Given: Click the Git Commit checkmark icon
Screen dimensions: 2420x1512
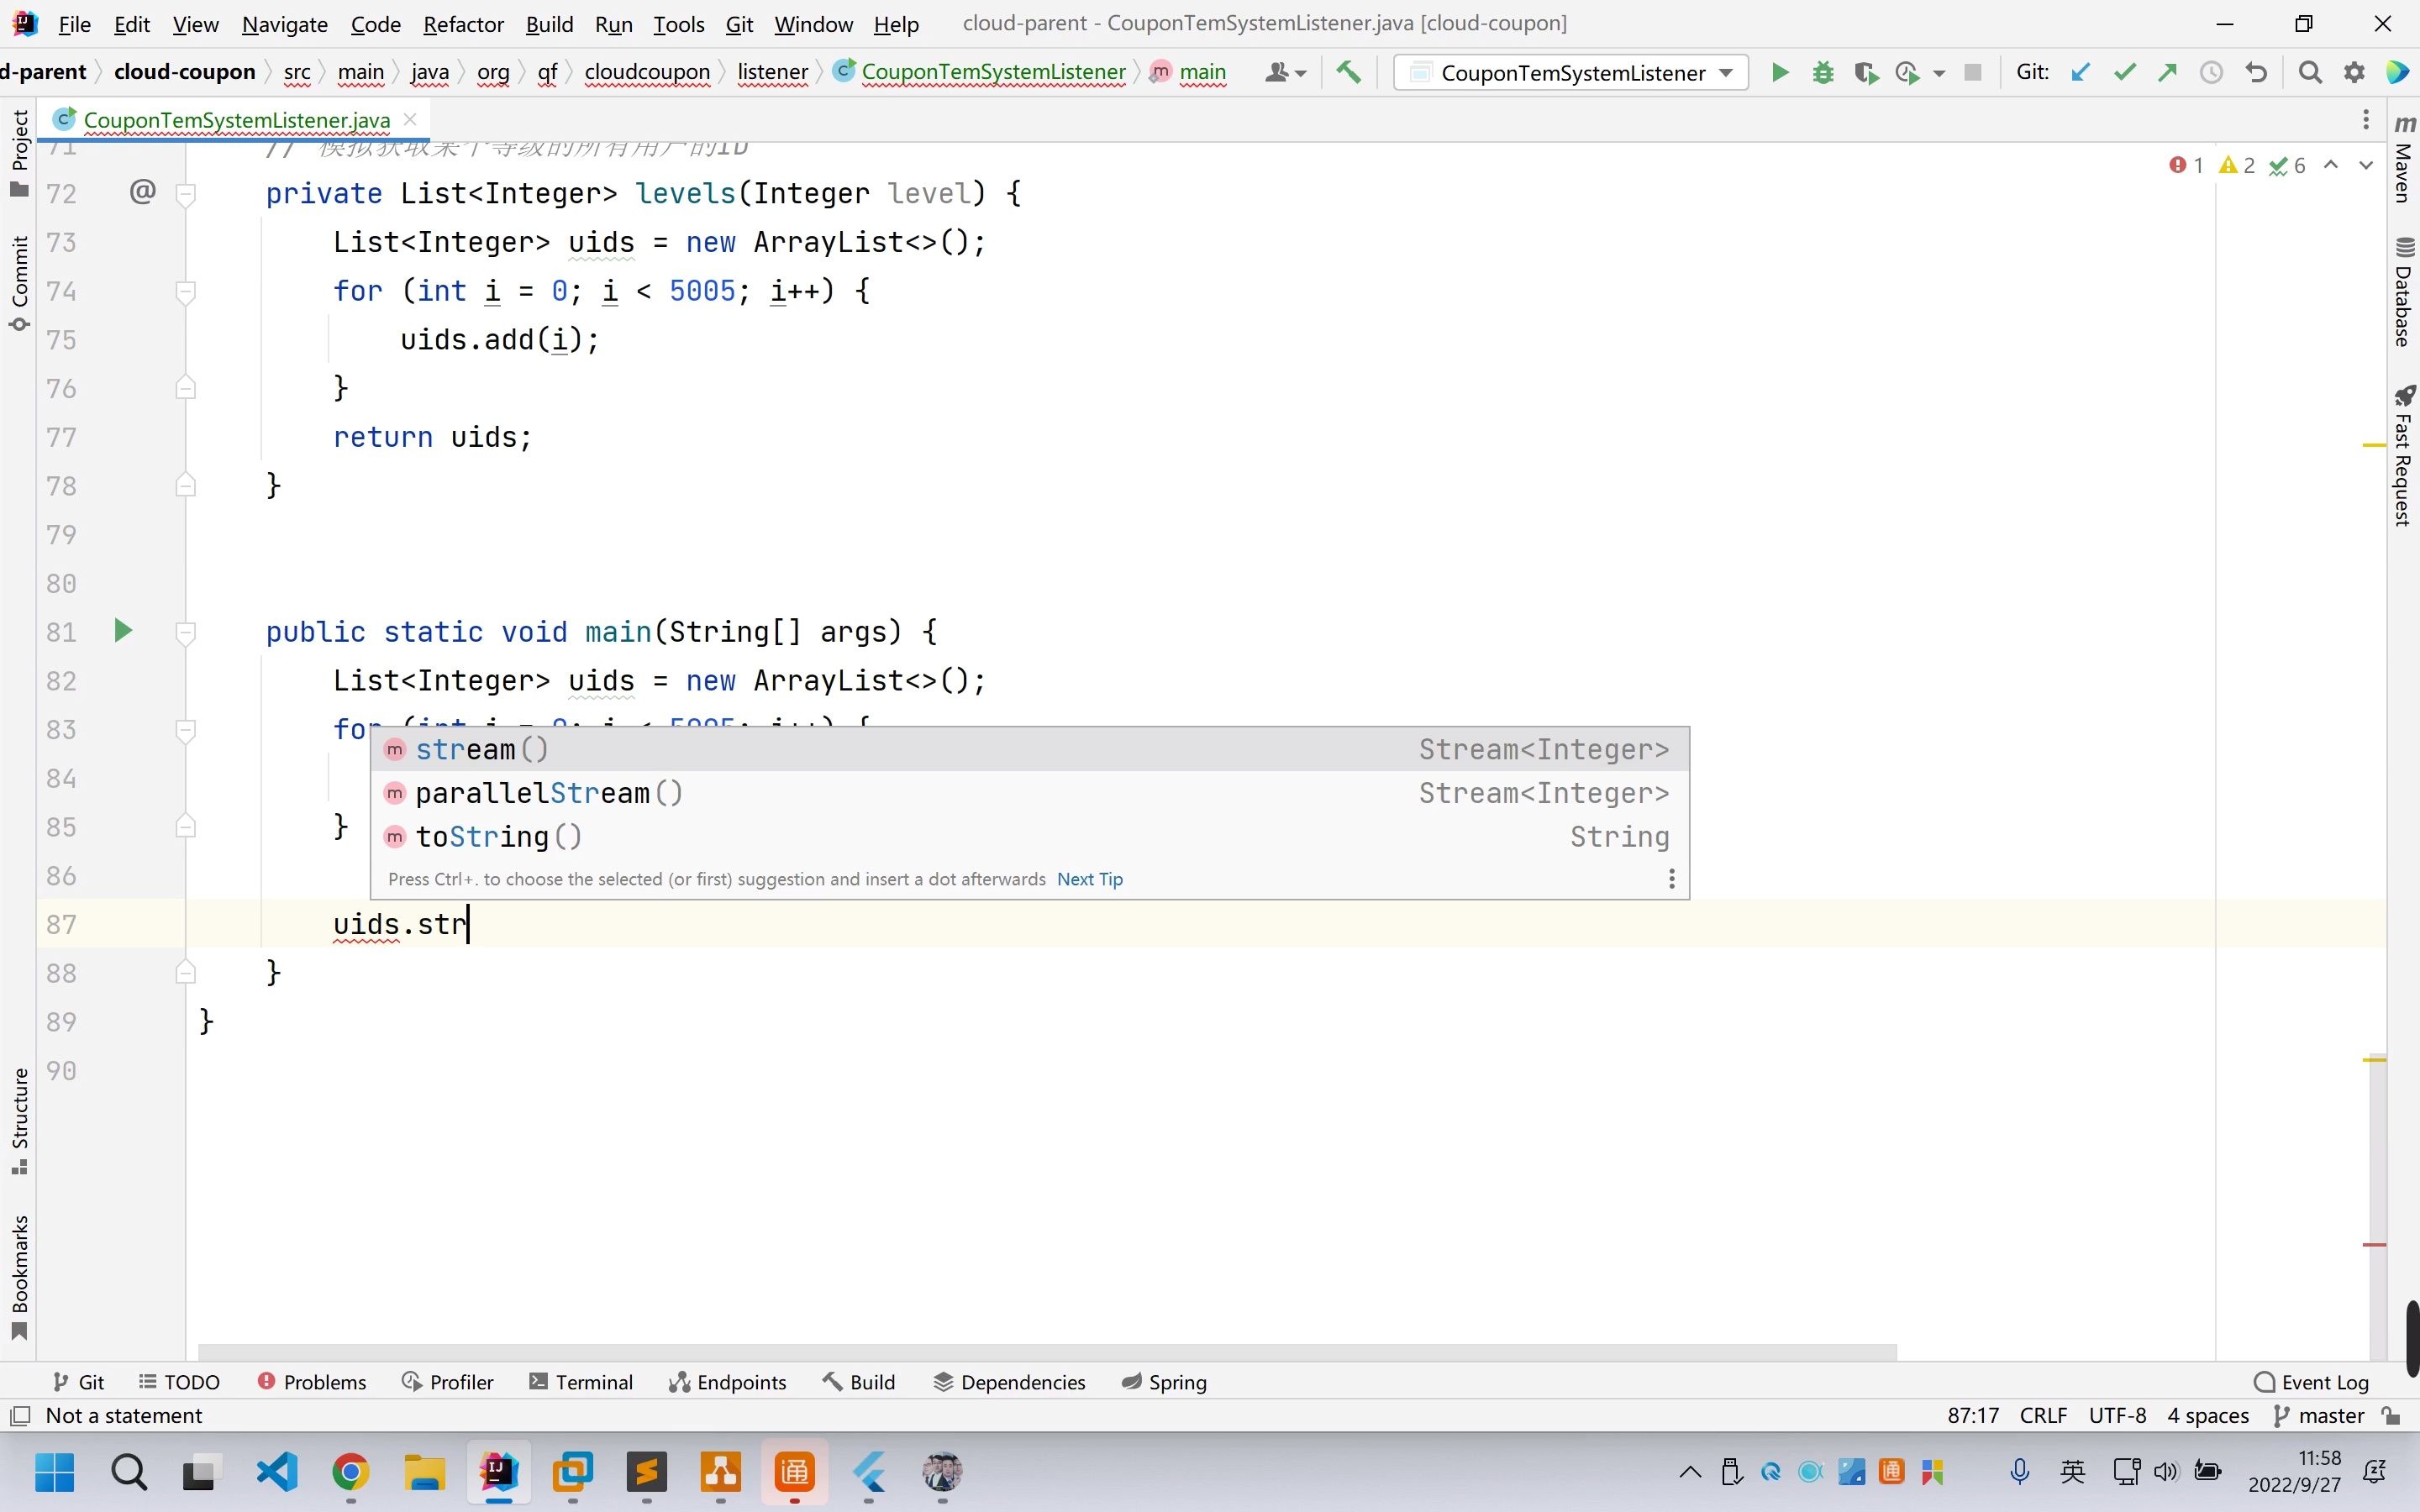Looking at the screenshot, I should coord(2124,72).
